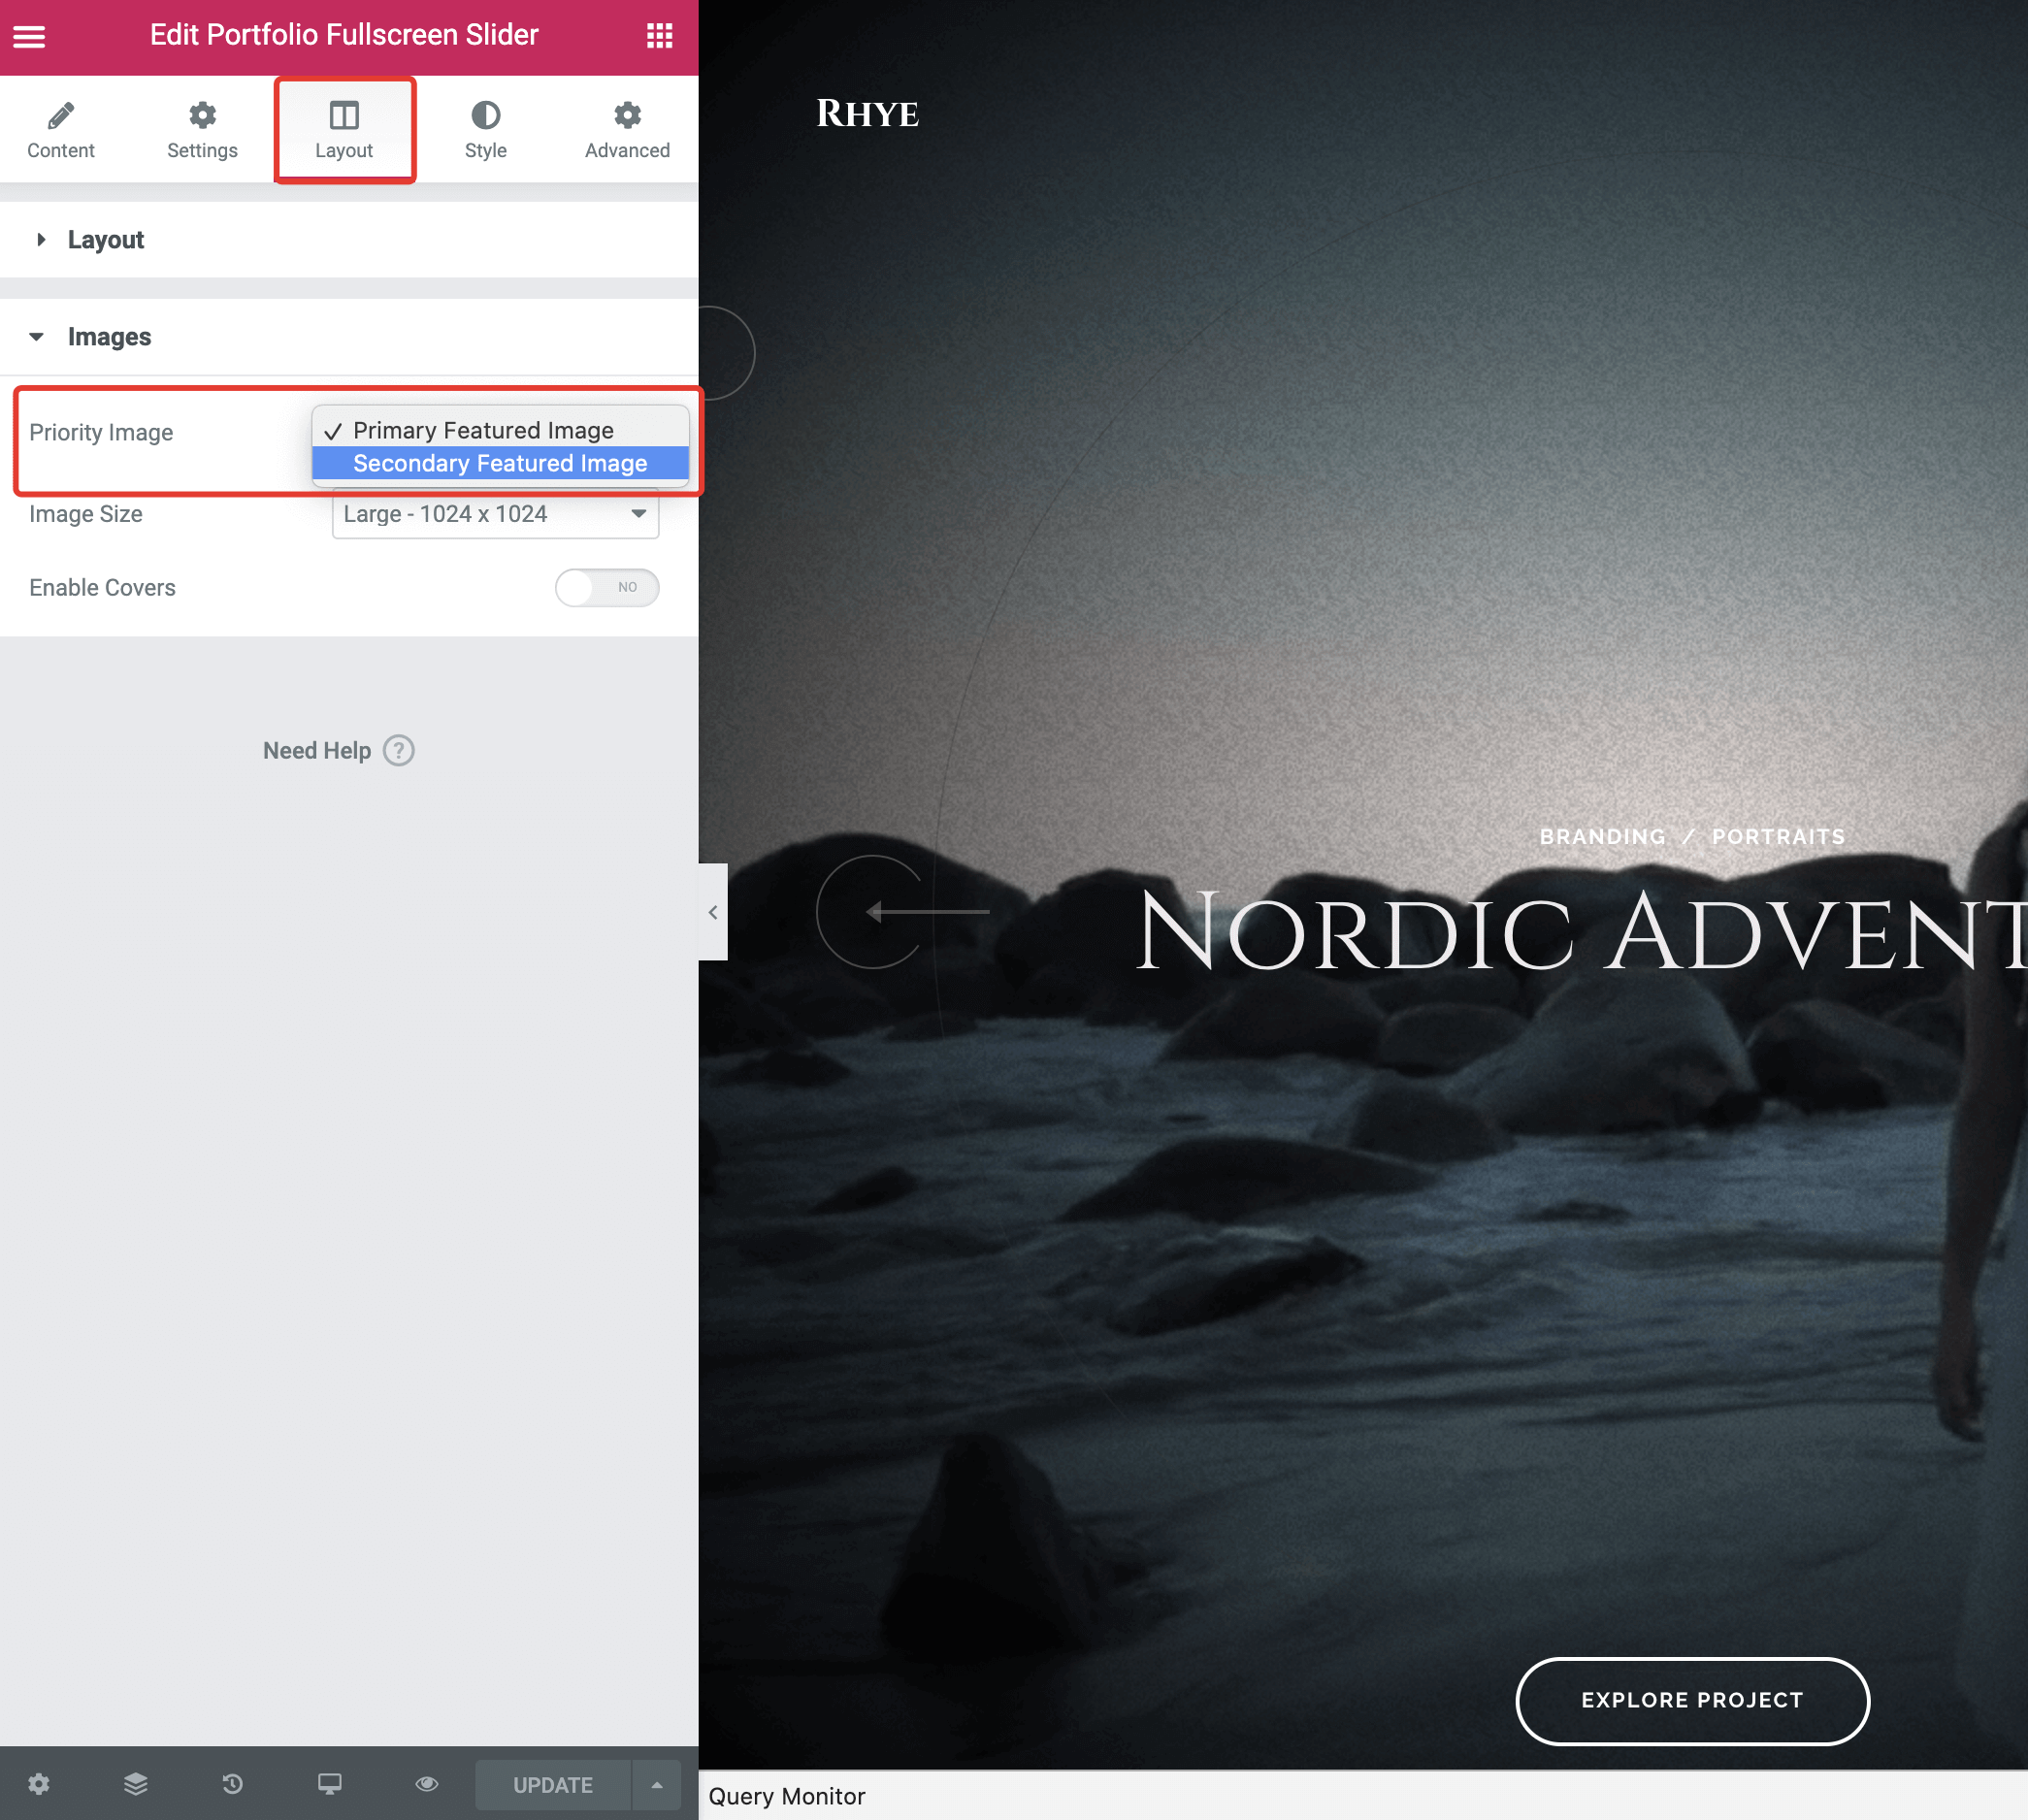Switch to the Advanced tab
This screenshot has height=1820, width=2028.
[627, 130]
